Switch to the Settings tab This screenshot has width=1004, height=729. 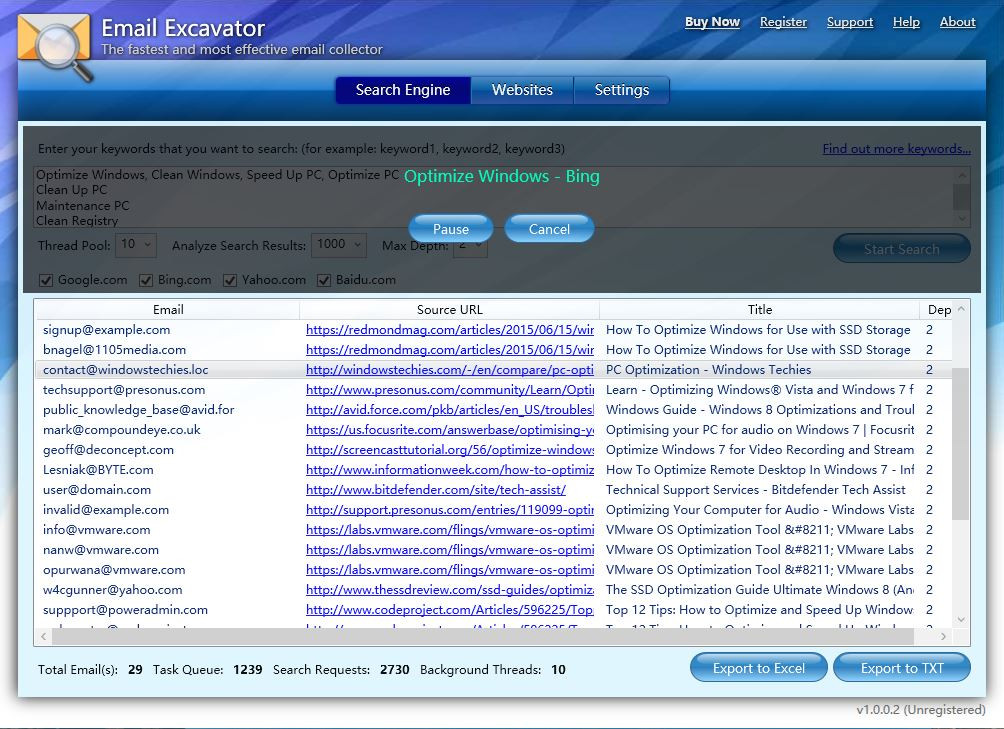622,90
